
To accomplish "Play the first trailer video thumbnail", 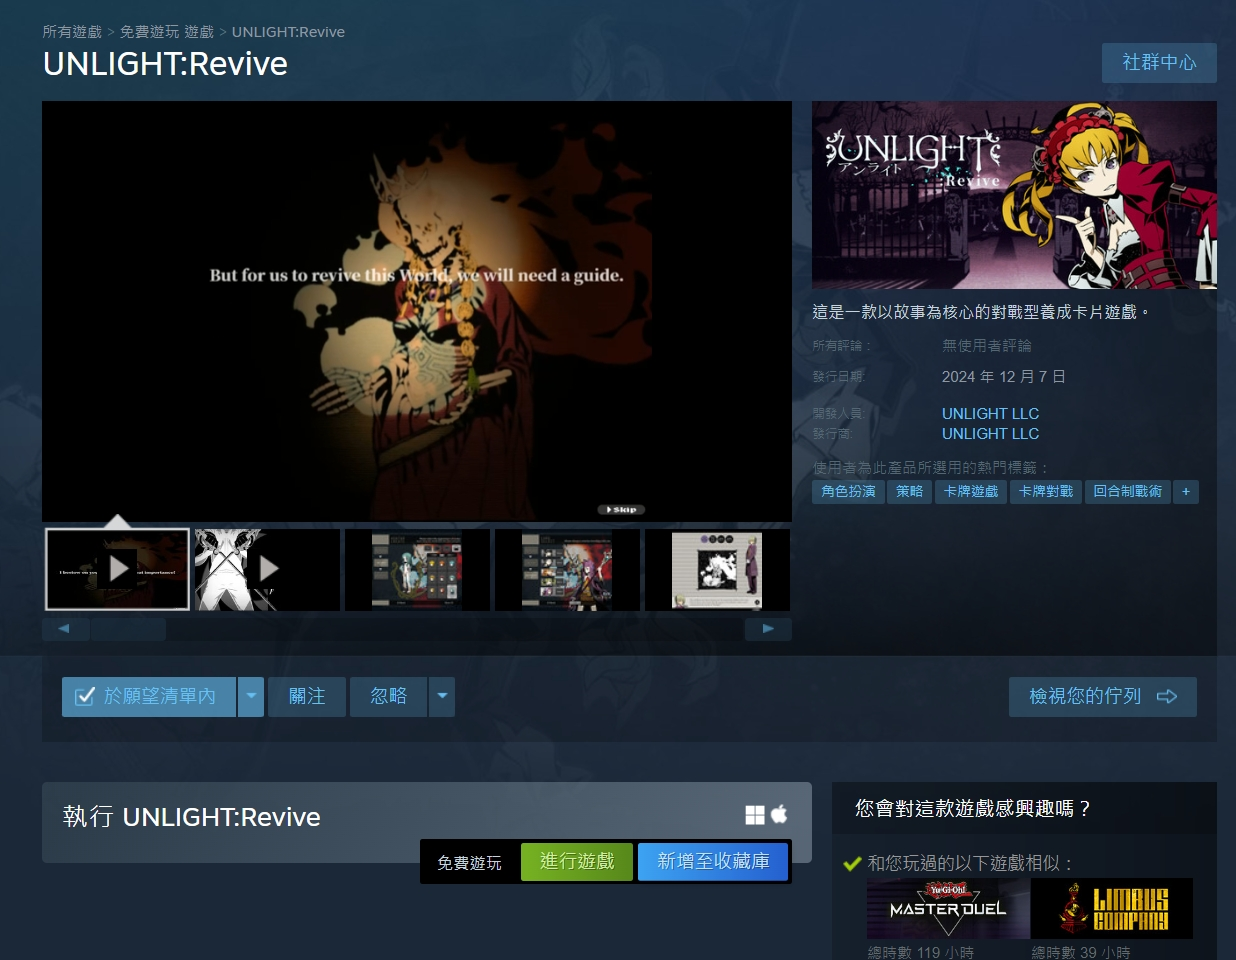I will tap(117, 569).
